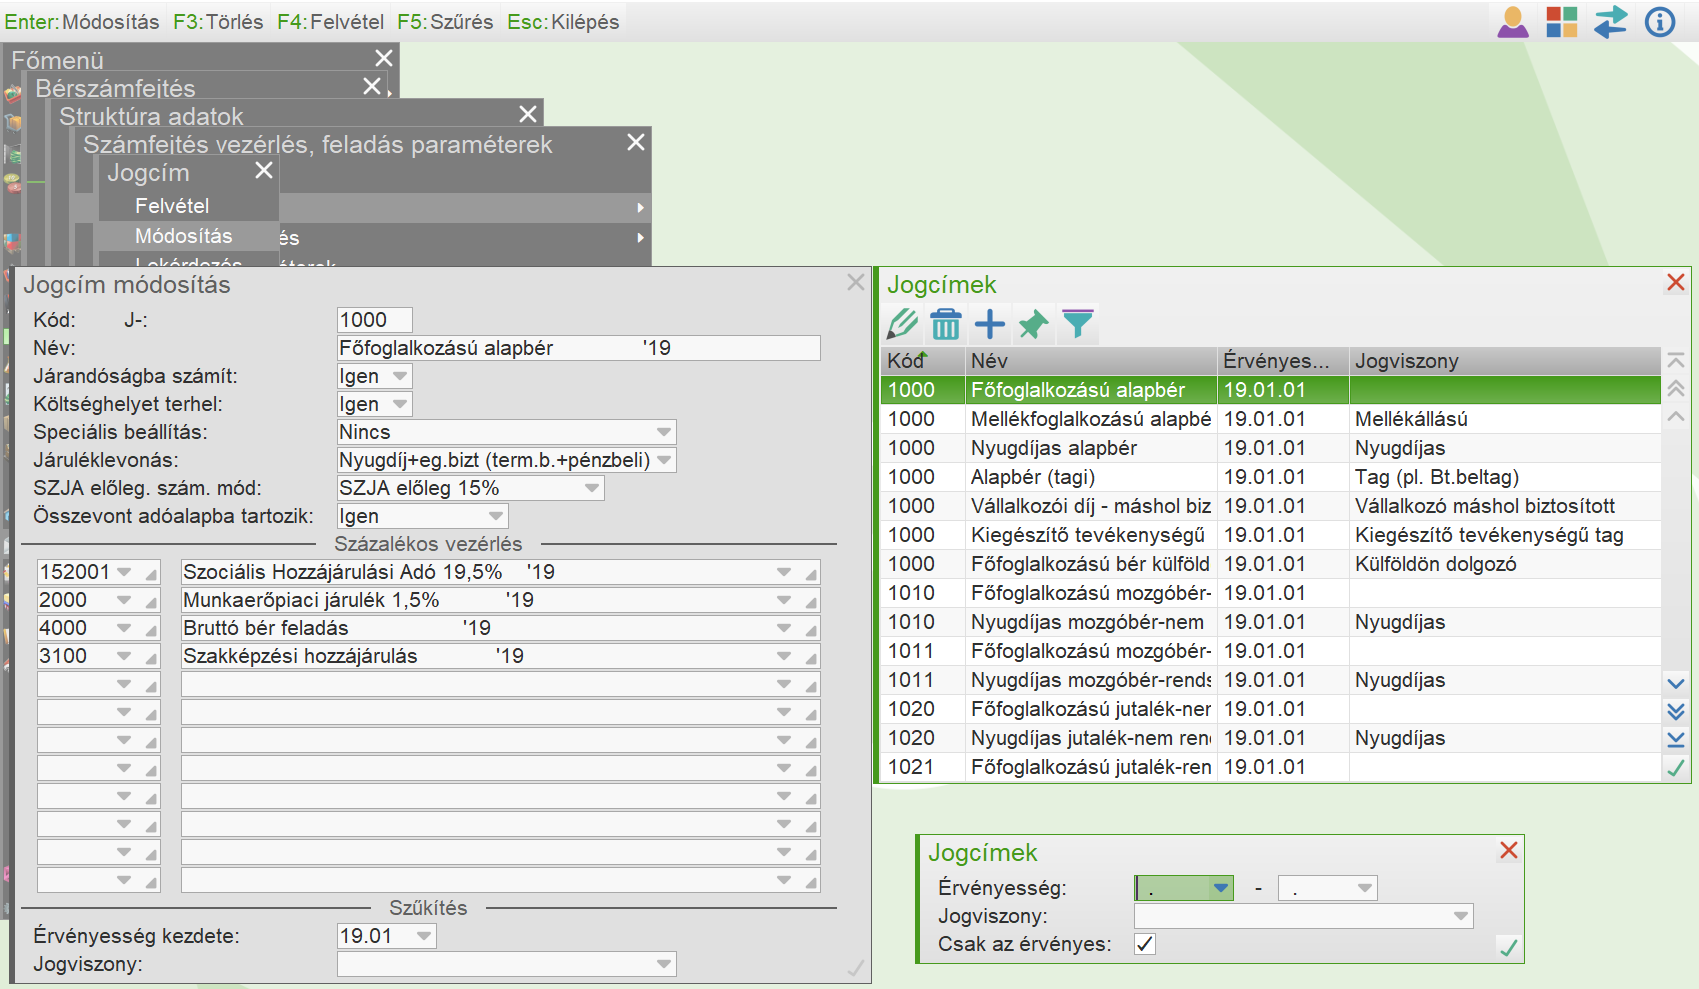Click the trash can delete icon
This screenshot has height=989, width=1699.
click(945, 324)
